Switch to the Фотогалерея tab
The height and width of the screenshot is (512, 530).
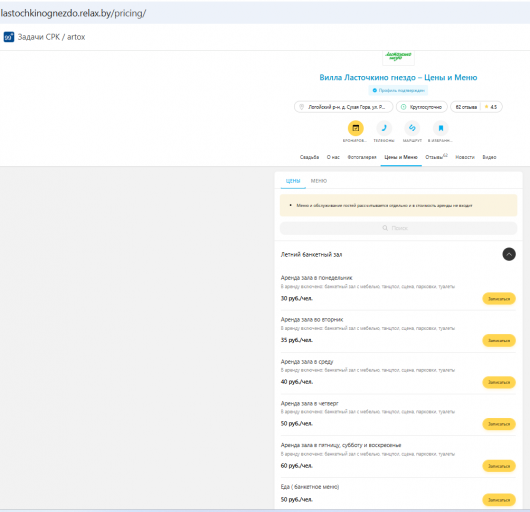click(362, 157)
